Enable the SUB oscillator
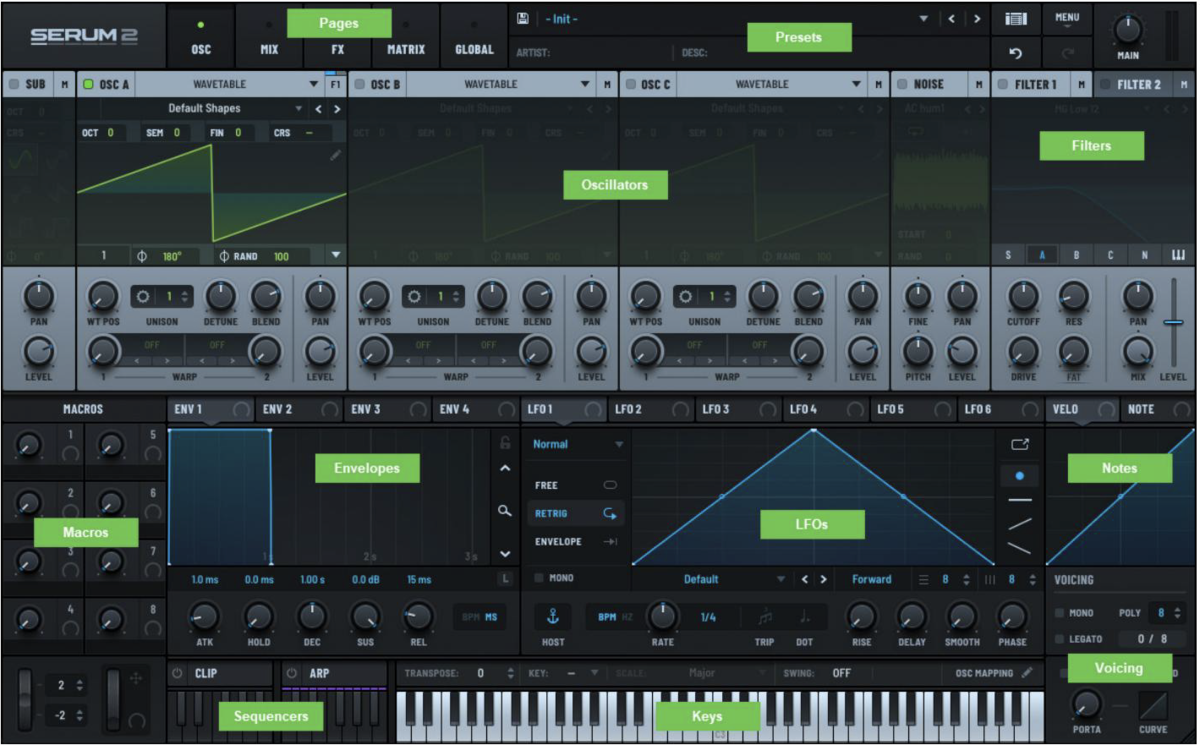Viewport: 1200px width, 745px height. [x=14, y=84]
